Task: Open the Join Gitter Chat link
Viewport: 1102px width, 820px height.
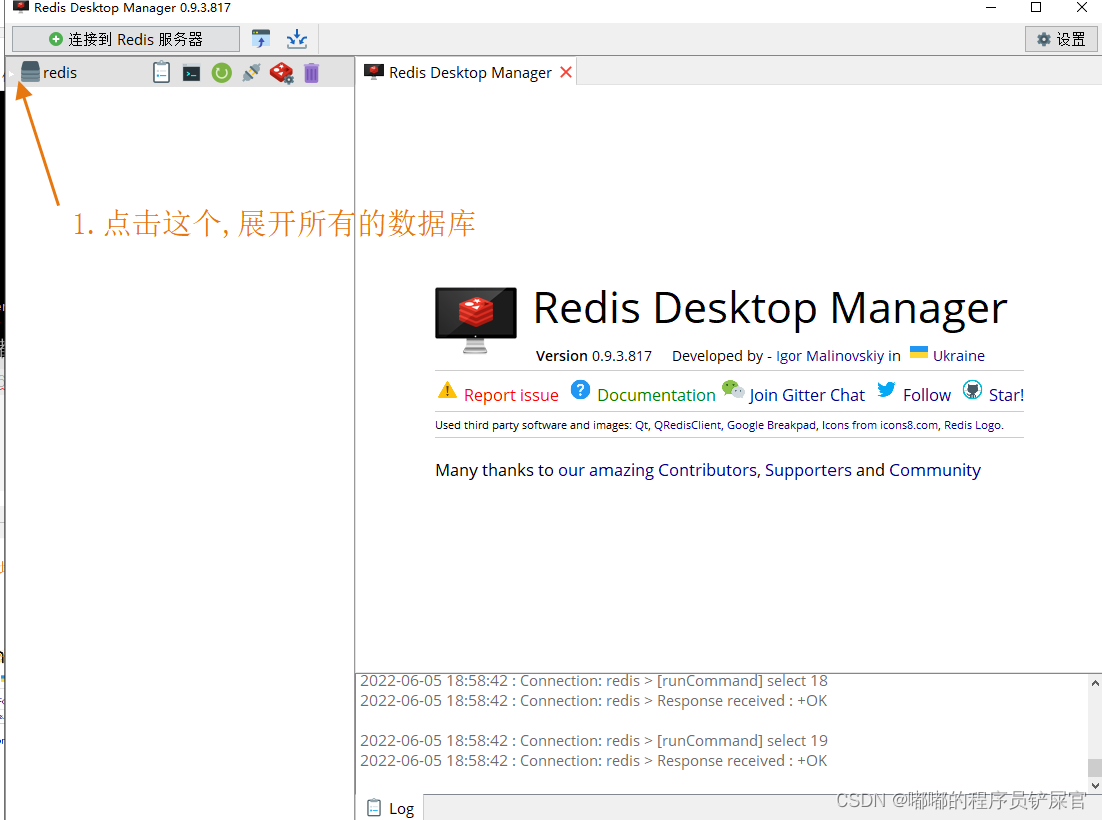Action: (x=807, y=395)
